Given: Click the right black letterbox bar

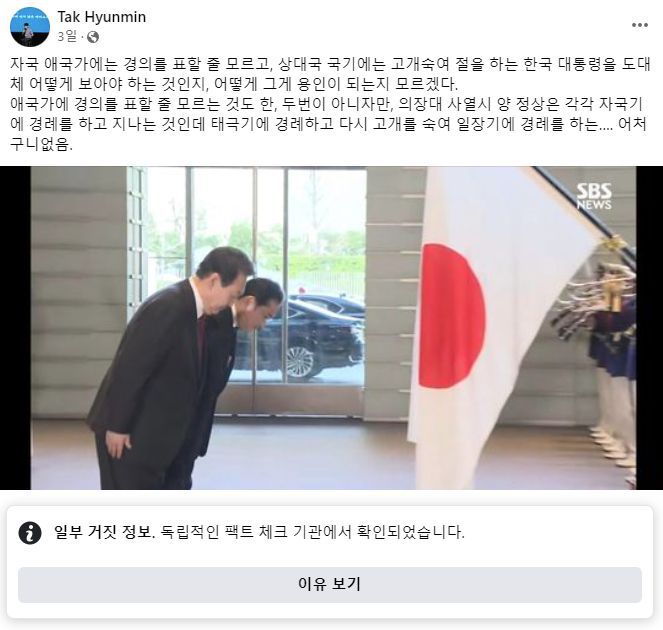Looking at the screenshot, I should [x=649, y=328].
